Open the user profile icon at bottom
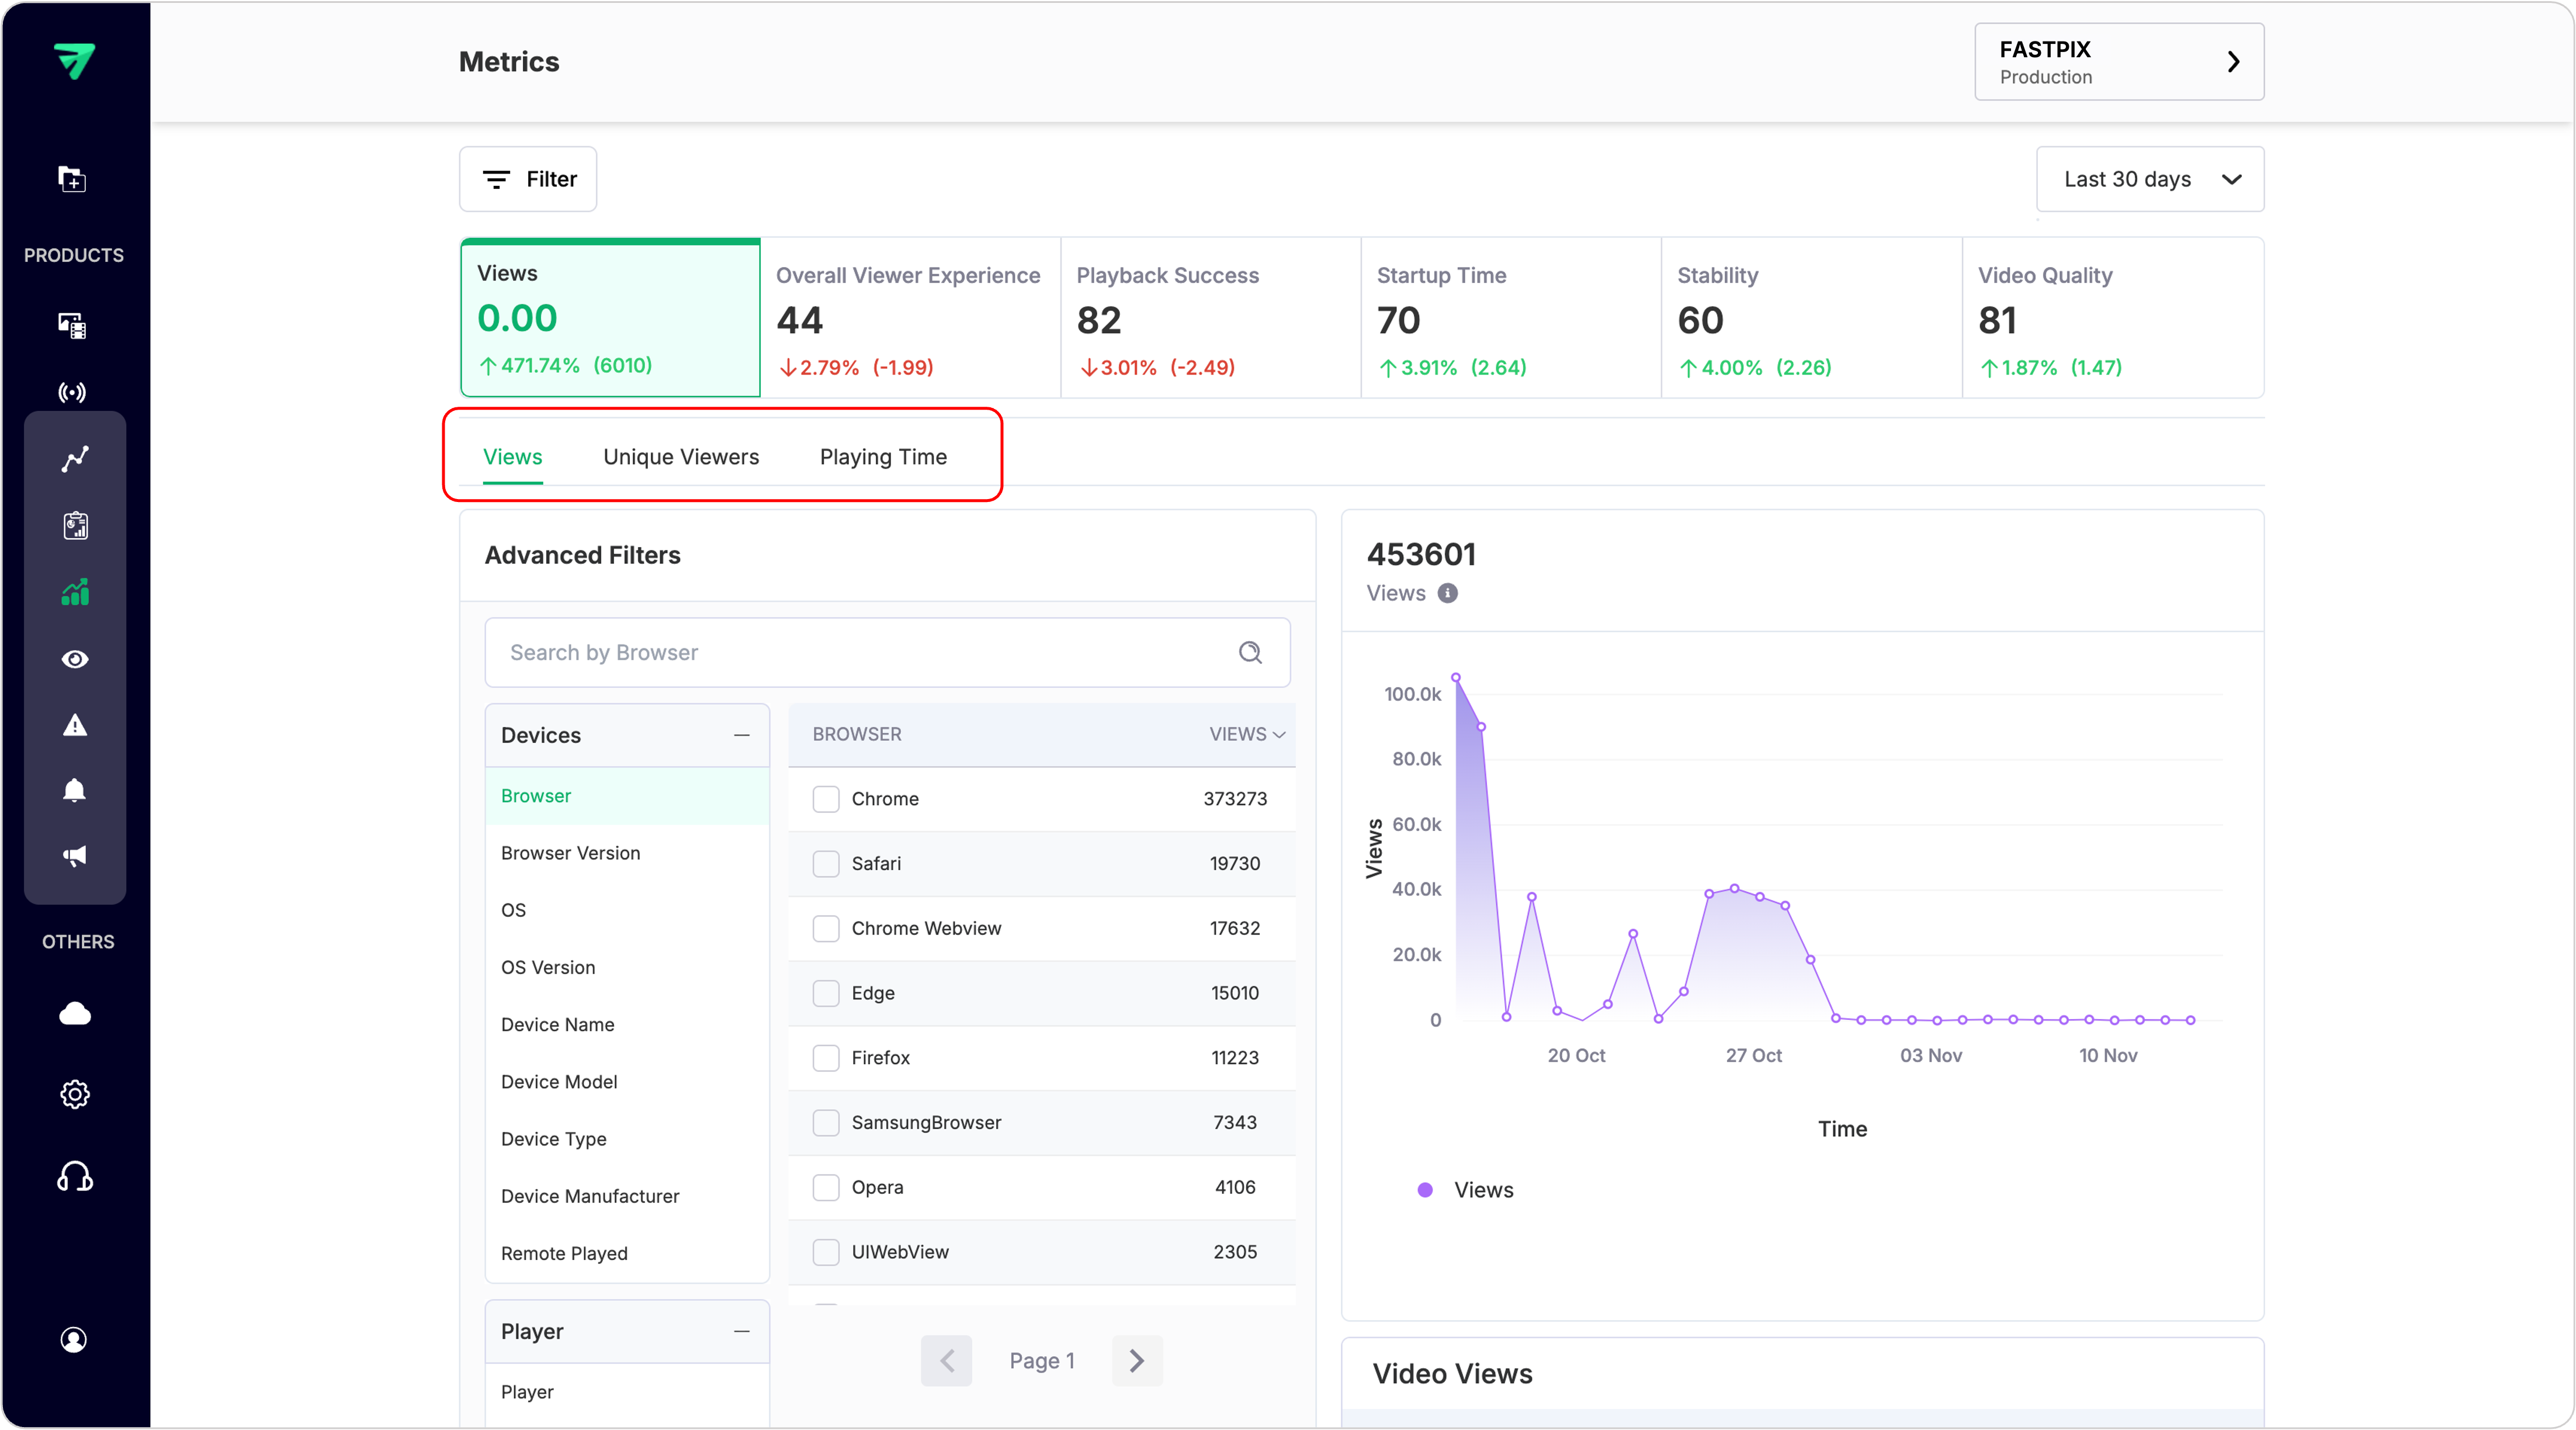This screenshot has height=1430, width=2576. tap(74, 1340)
